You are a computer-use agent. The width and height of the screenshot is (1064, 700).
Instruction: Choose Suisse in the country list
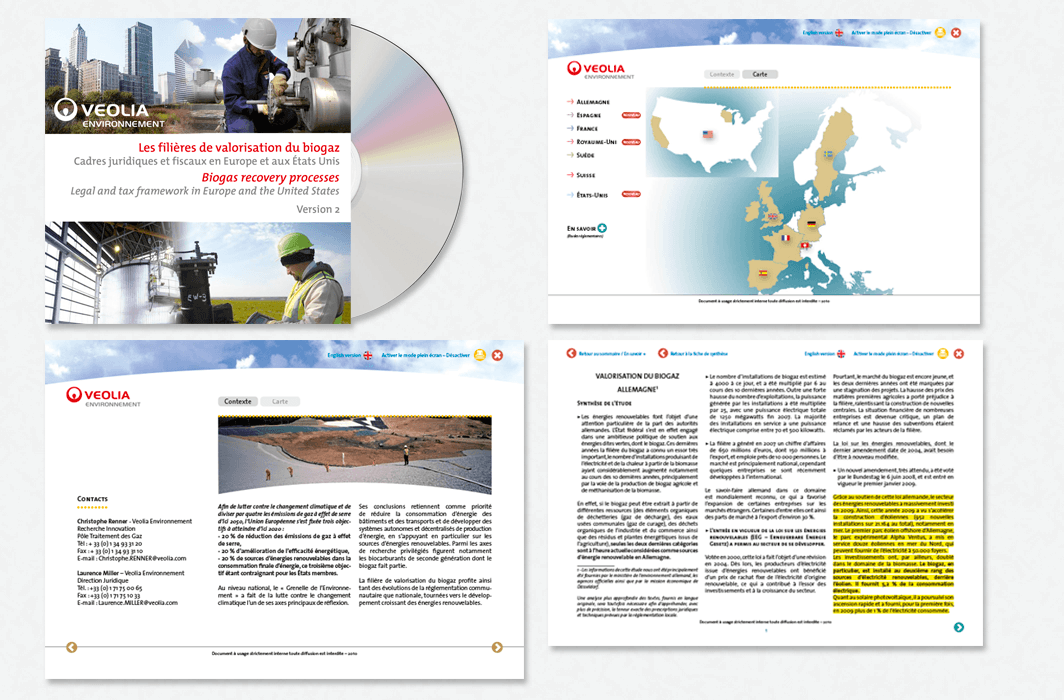point(581,175)
